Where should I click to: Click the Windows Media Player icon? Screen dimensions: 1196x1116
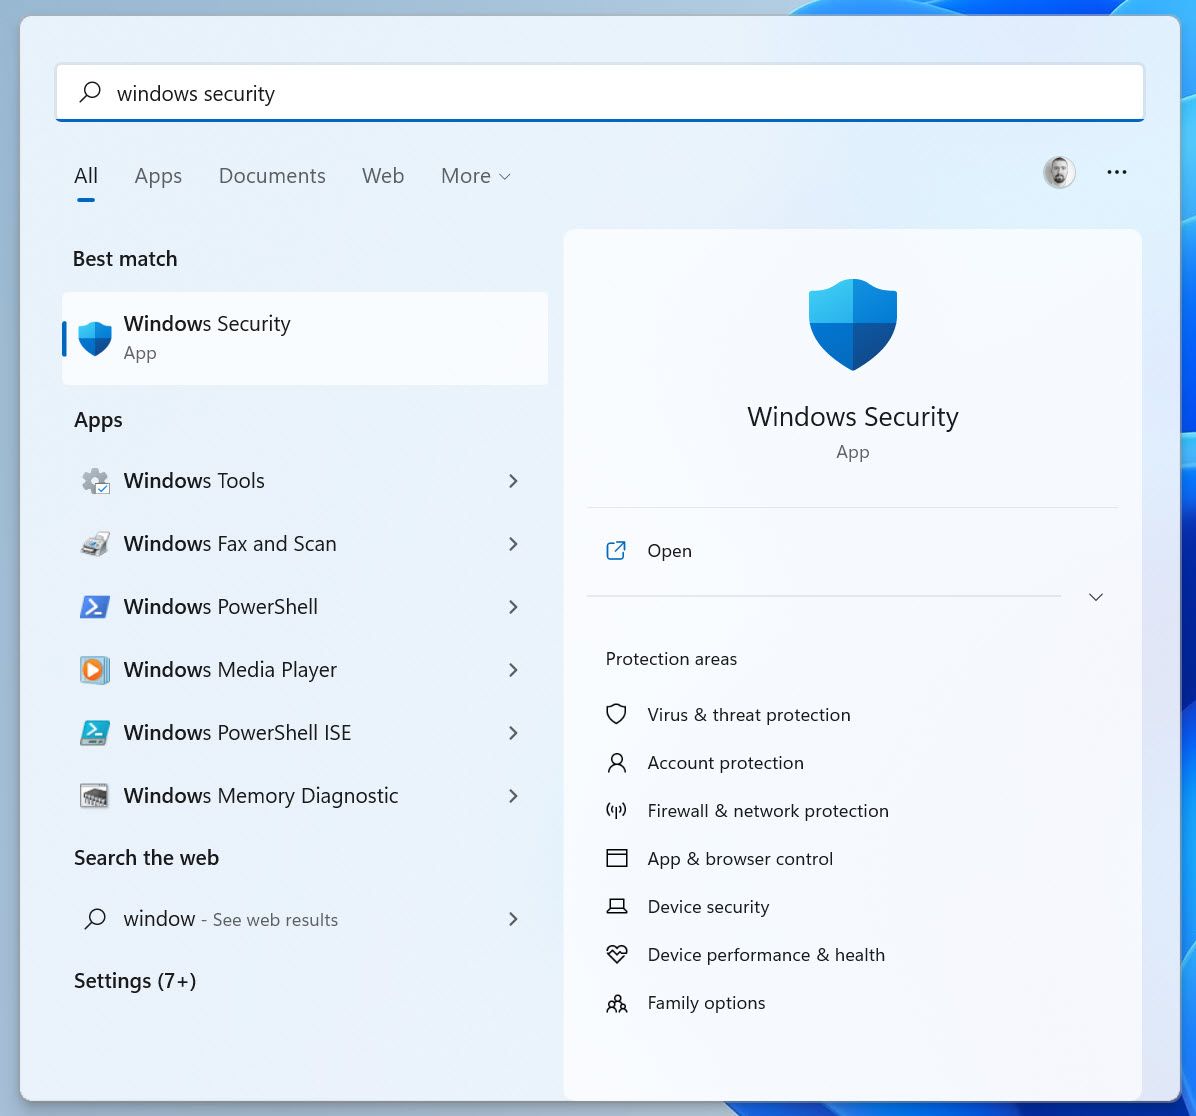[x=95, y=670]
